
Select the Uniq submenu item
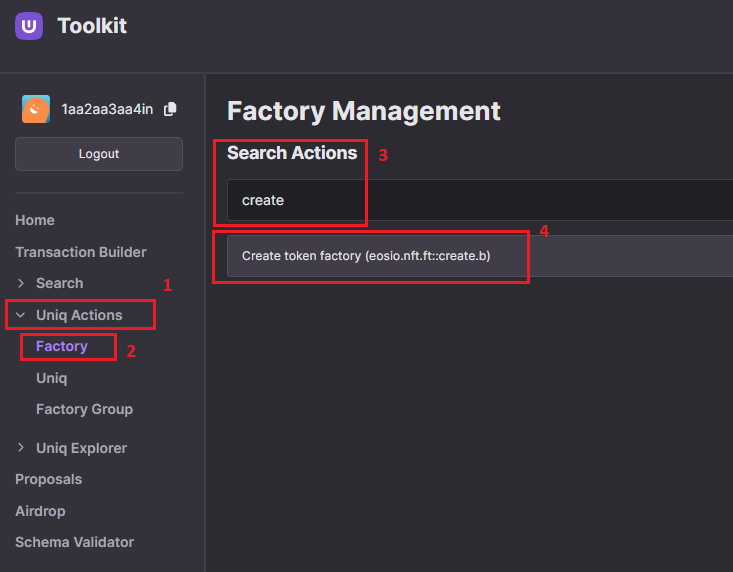[51, 378]
